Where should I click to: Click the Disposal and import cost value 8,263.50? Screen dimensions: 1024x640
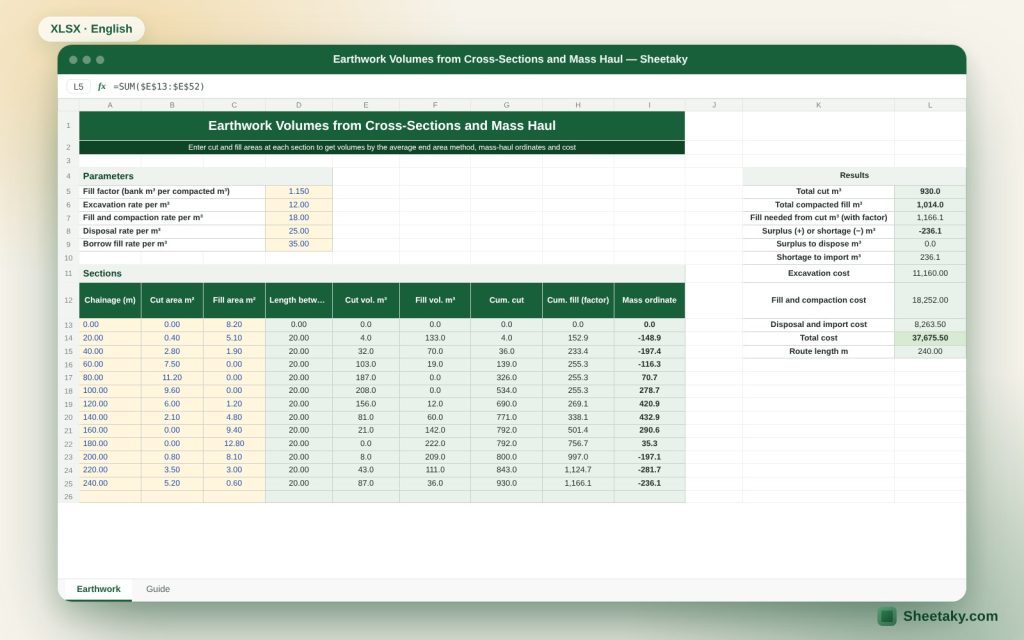(x=930, y=325)
